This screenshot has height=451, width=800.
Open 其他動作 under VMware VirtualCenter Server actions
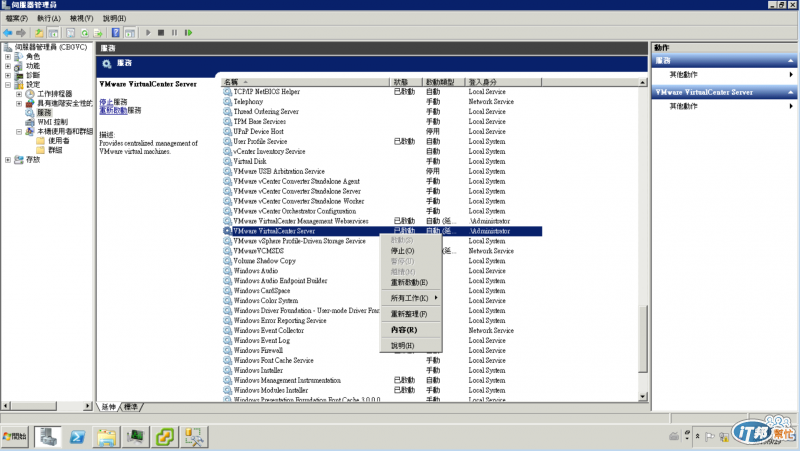pyautogui.click(x=683, y=106)
